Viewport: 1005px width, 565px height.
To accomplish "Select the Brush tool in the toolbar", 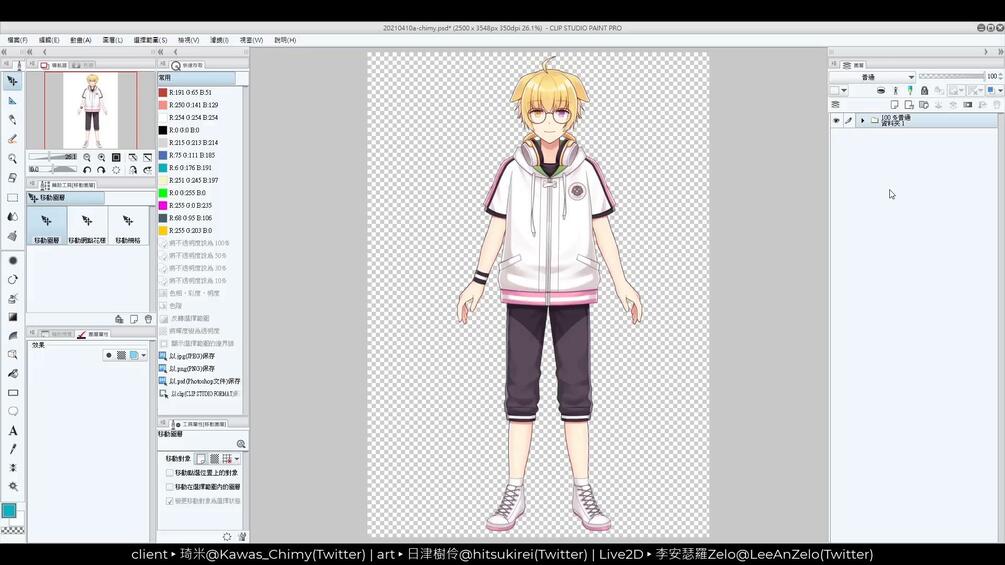I will 12,139.
